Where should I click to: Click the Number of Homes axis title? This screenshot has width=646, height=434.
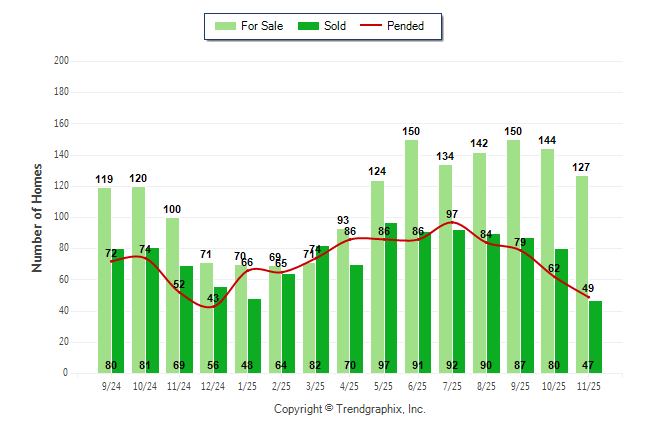[x=37, y=217]
